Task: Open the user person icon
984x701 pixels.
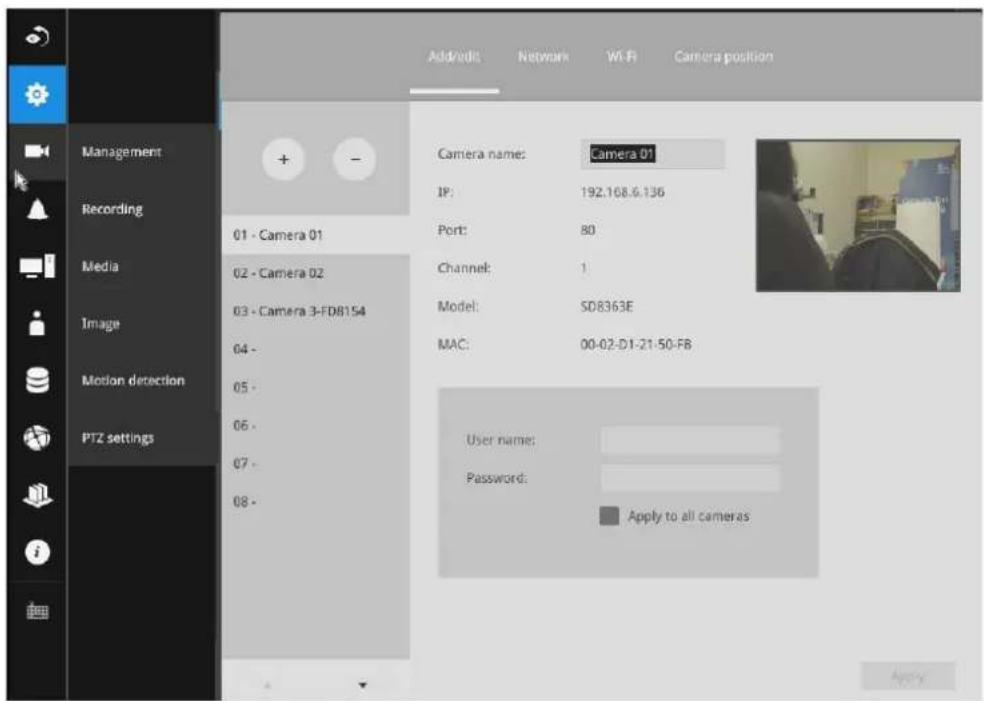Action: (37, 323)
